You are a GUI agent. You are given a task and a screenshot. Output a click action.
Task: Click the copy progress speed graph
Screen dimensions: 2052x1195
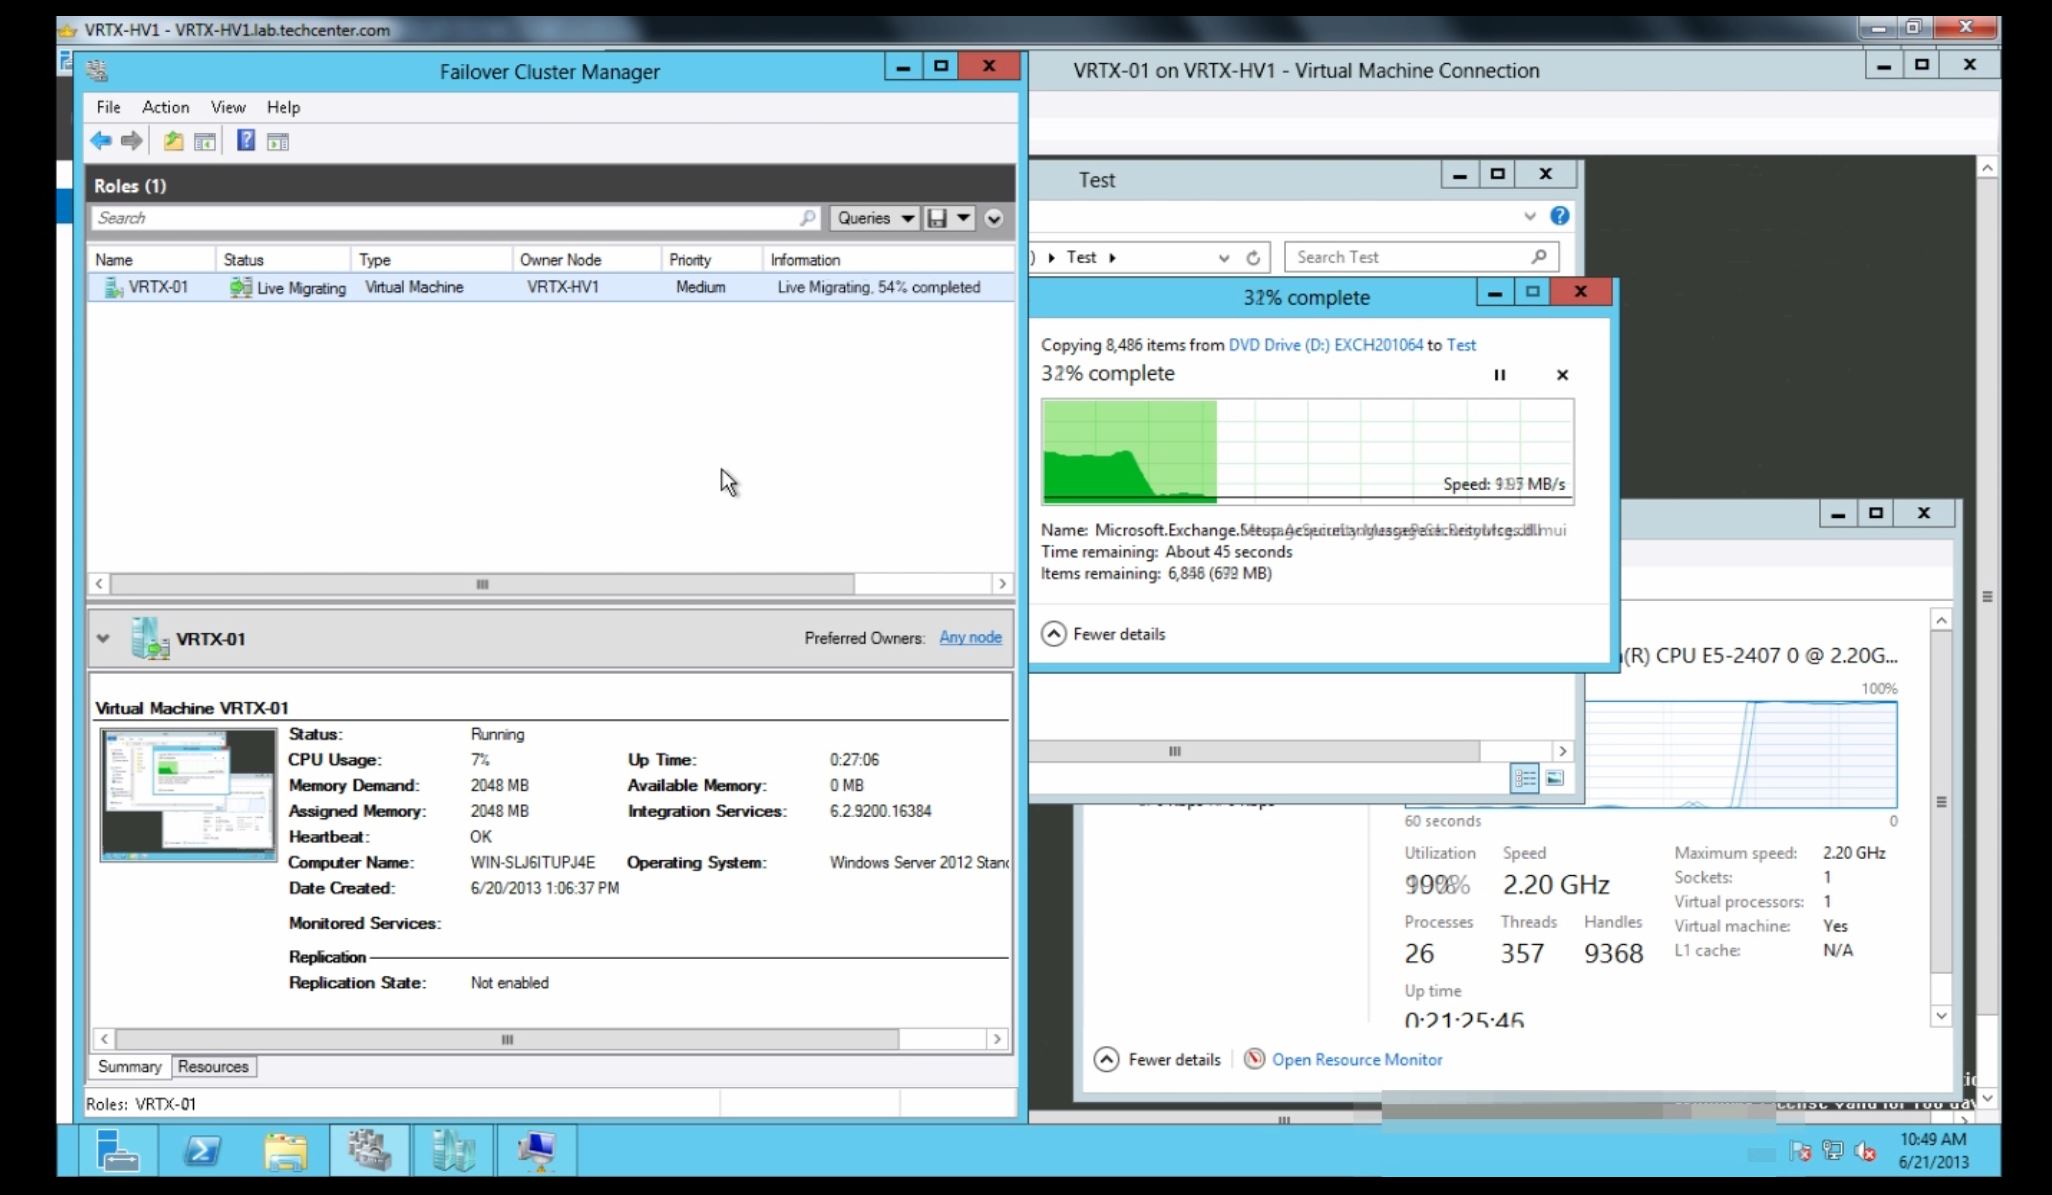point(1307,451)
